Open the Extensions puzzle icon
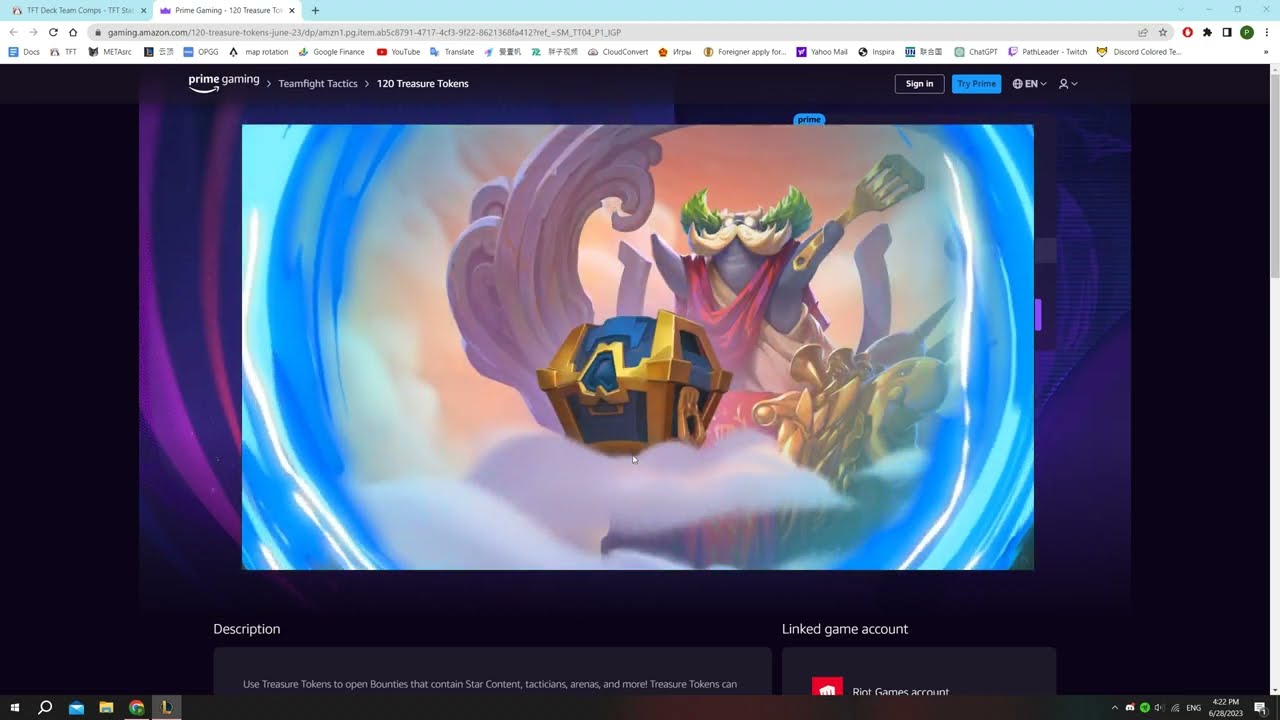Screen dimensions: 1280x720 coord(1207,32)
